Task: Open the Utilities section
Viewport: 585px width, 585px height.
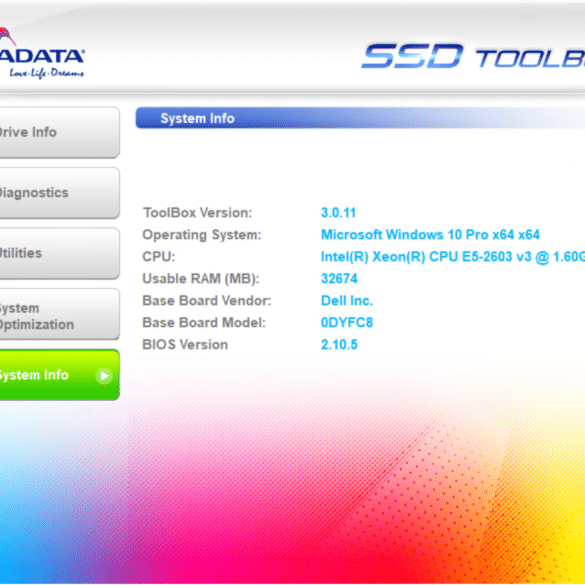Action: coord(59,253)
